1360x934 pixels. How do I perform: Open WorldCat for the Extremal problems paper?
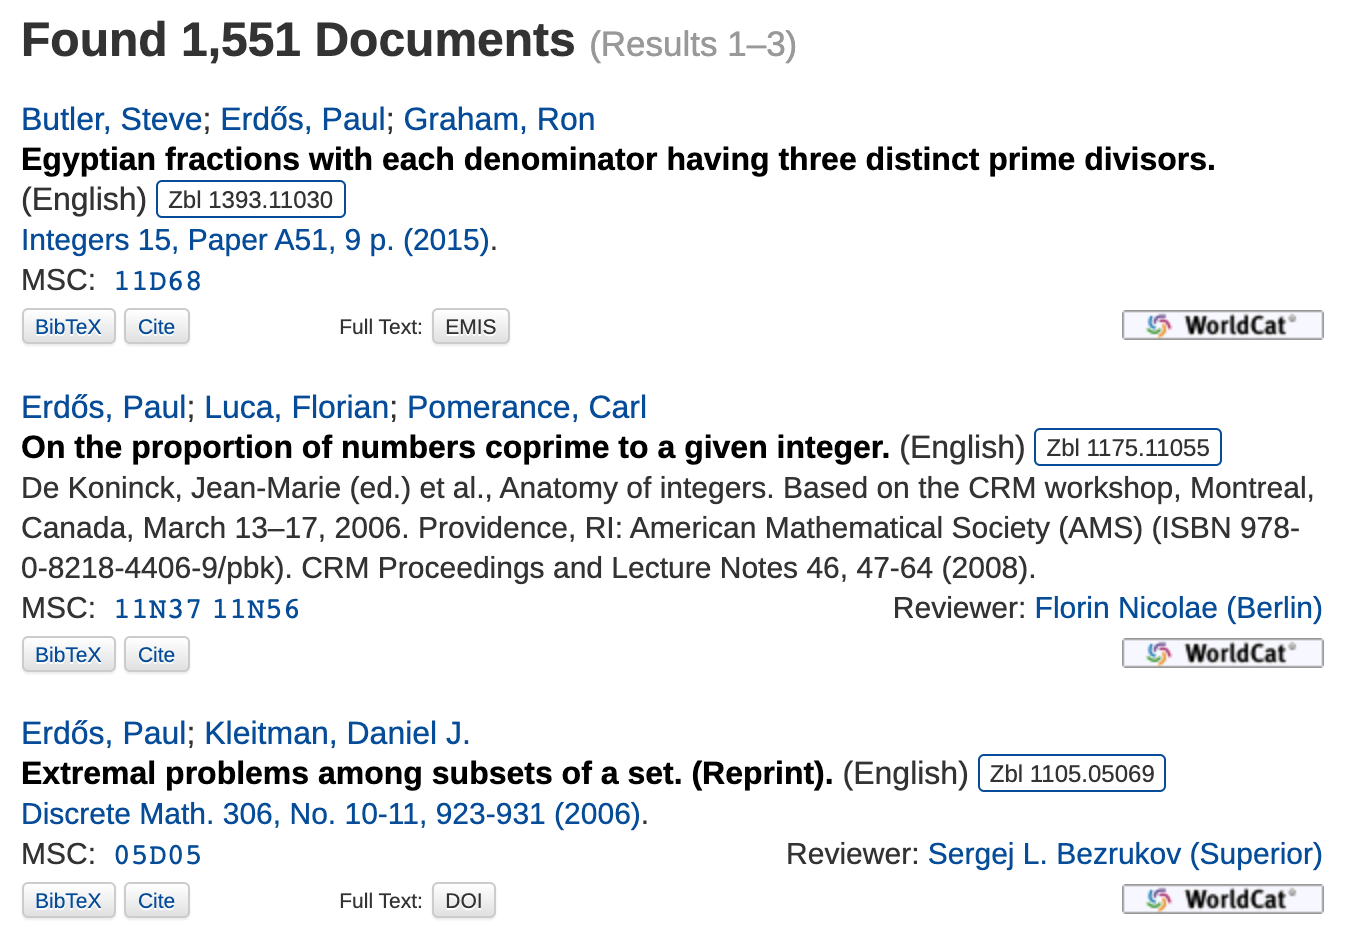tap(1222, 900)
